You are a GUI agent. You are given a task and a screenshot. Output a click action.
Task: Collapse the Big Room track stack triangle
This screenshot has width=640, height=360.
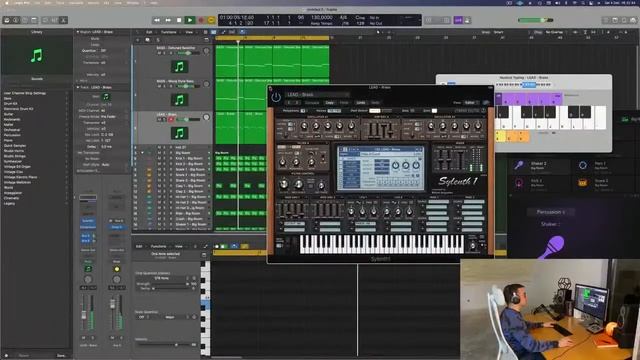(x=142, y=153)
